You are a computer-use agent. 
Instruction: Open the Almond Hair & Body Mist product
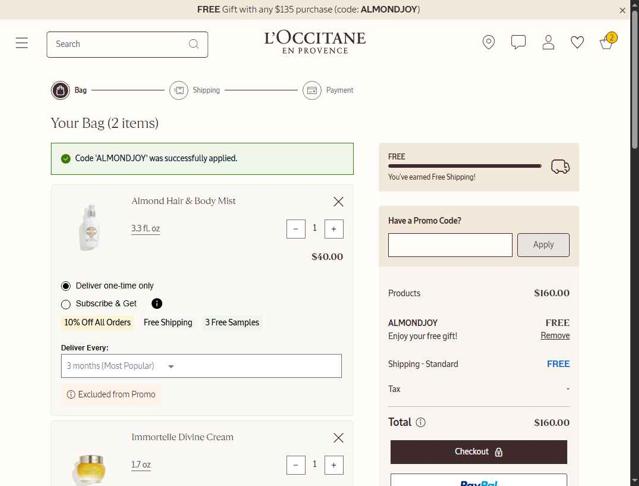point(183,201)
